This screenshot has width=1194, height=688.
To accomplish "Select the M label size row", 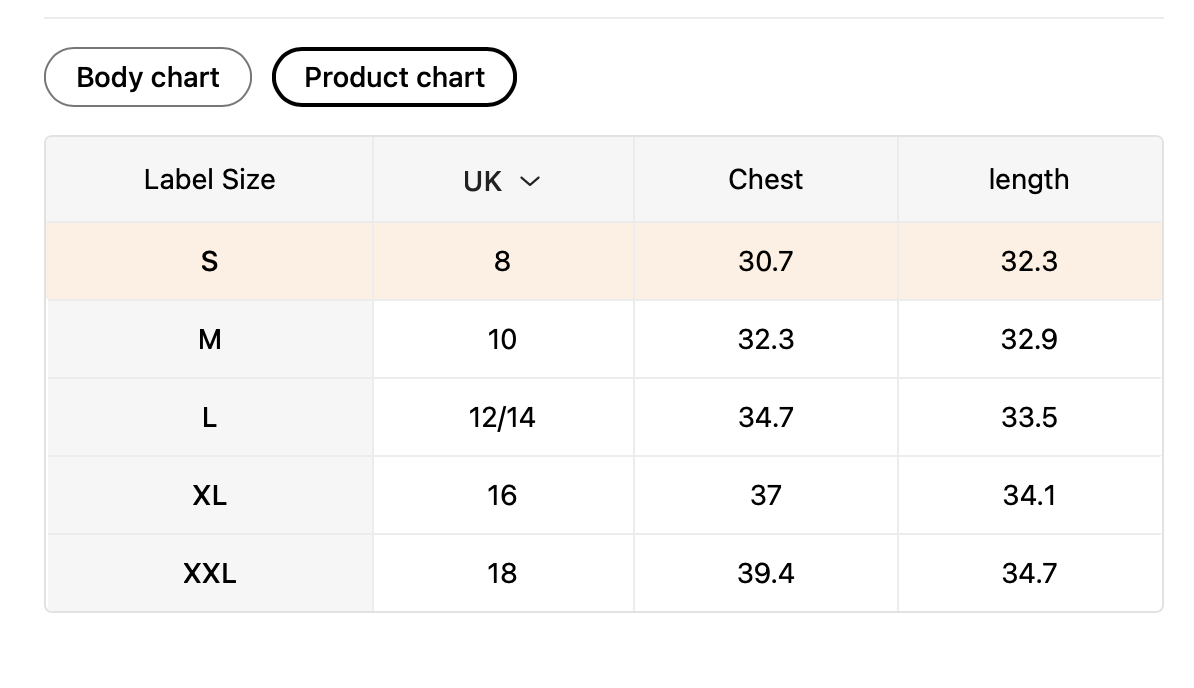I will click(209, 340).
